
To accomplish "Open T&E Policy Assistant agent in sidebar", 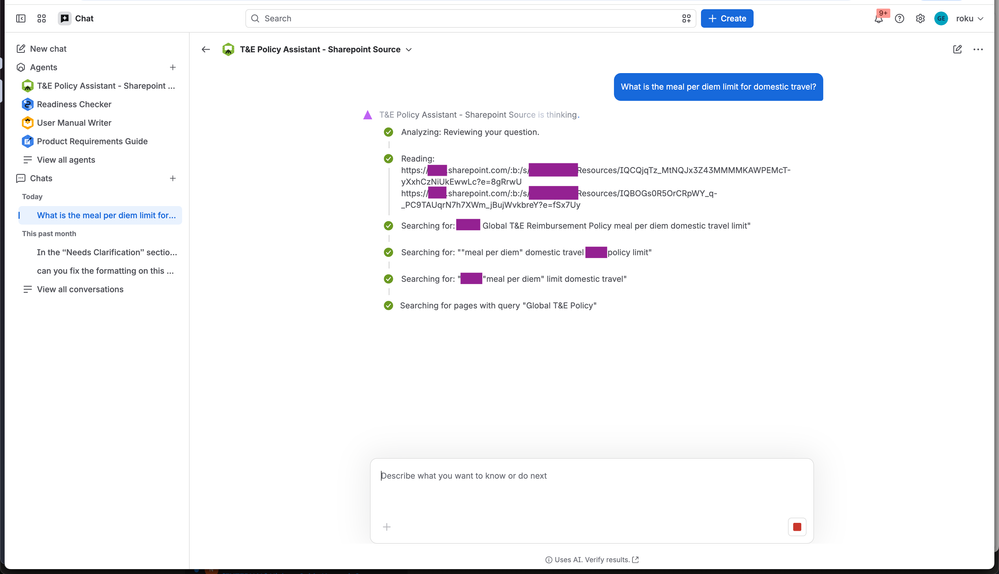I will [99, 85].
